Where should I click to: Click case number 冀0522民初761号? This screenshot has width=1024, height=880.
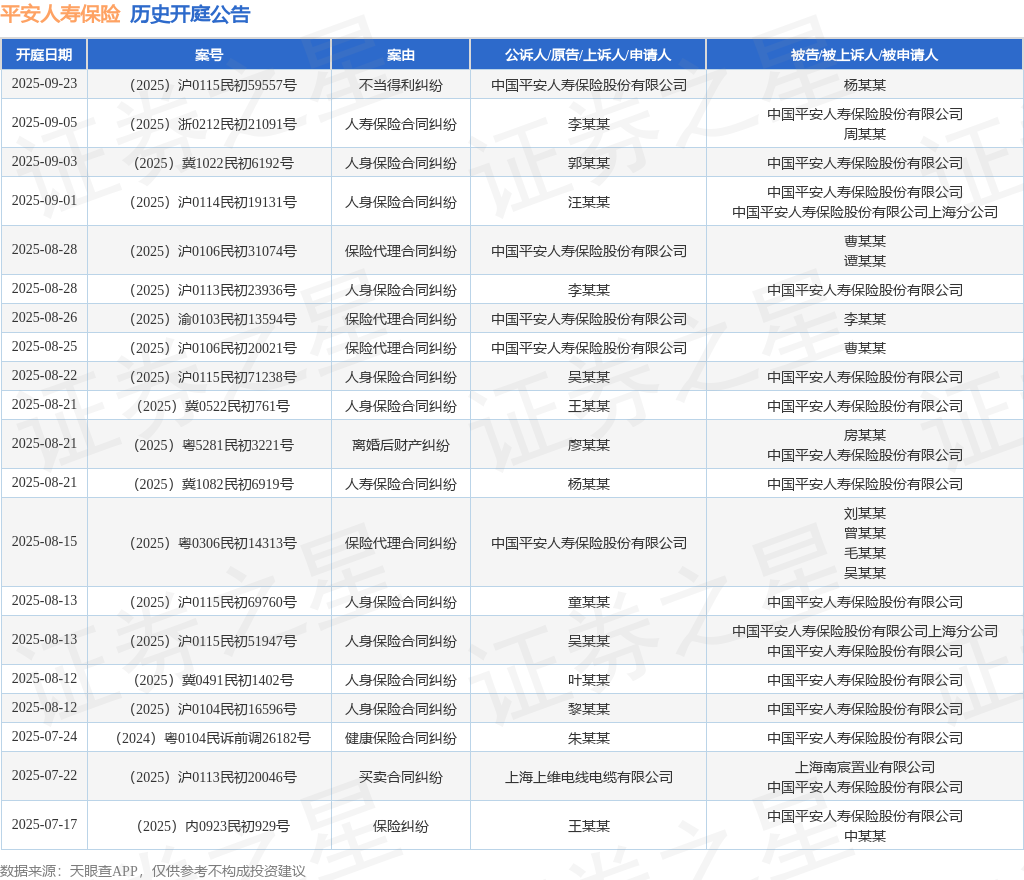tap(213, 407)
